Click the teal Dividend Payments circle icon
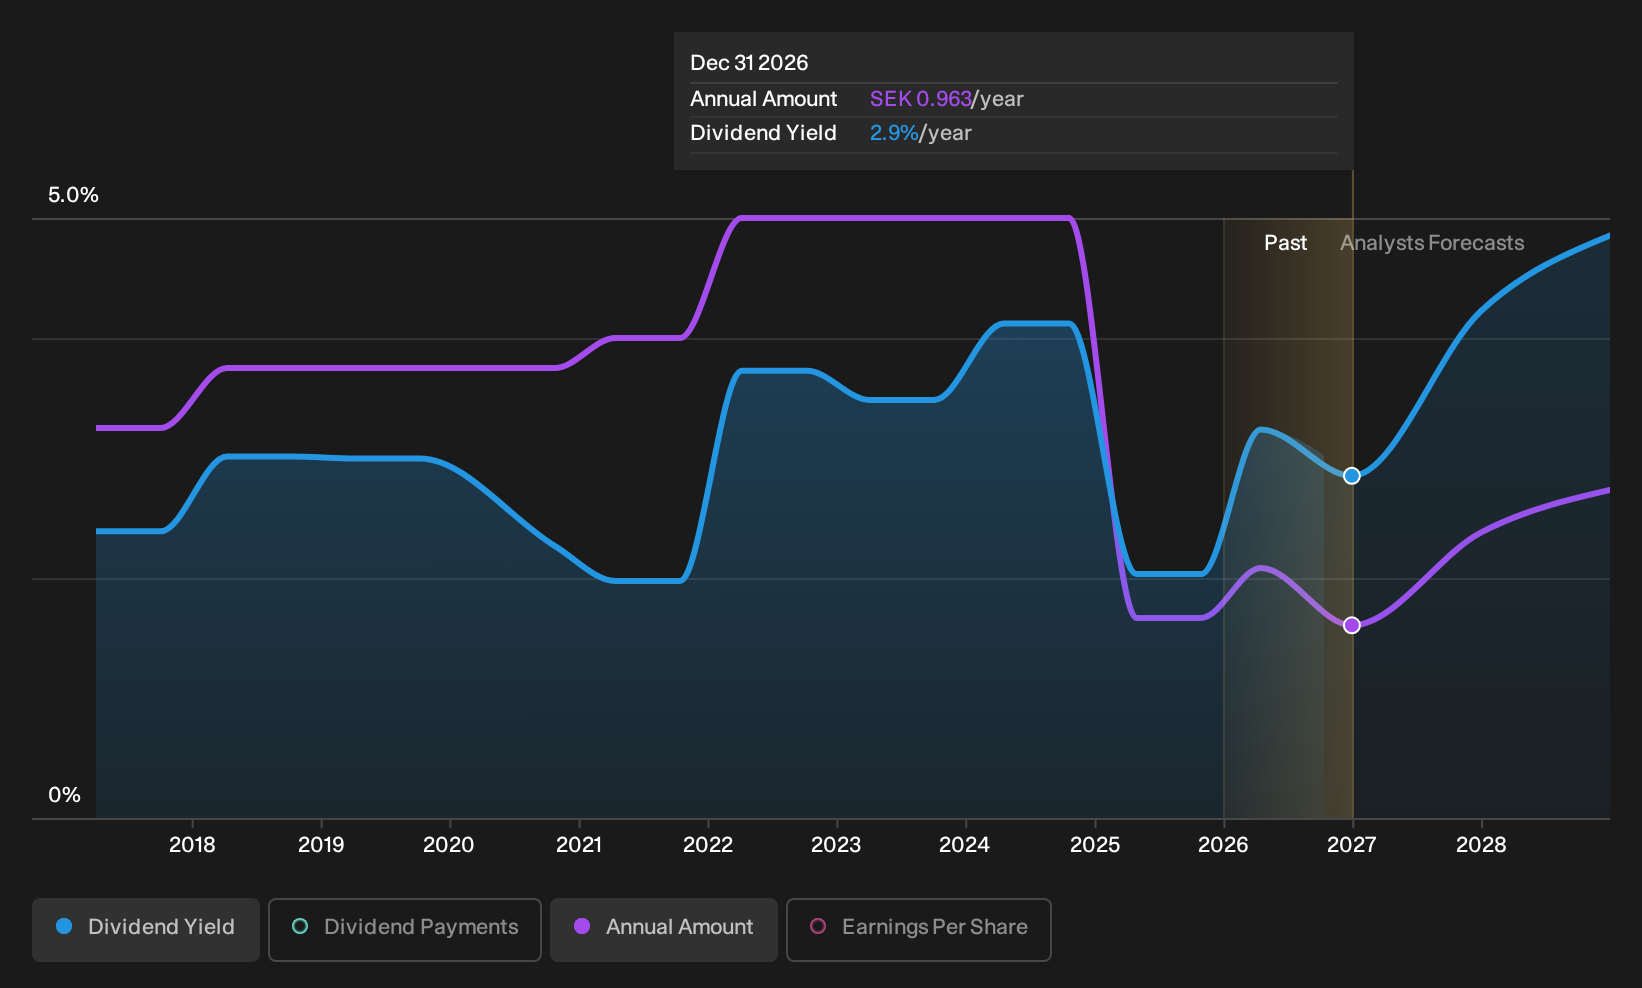The image size is (1642, 988). tap(300, 927)
